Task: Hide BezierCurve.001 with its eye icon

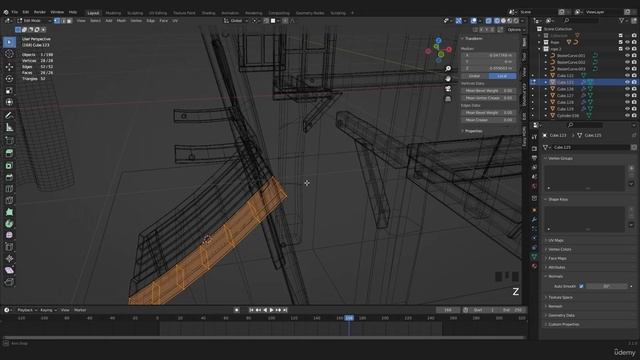Action: pyautogui.click(x=627, y=56)
